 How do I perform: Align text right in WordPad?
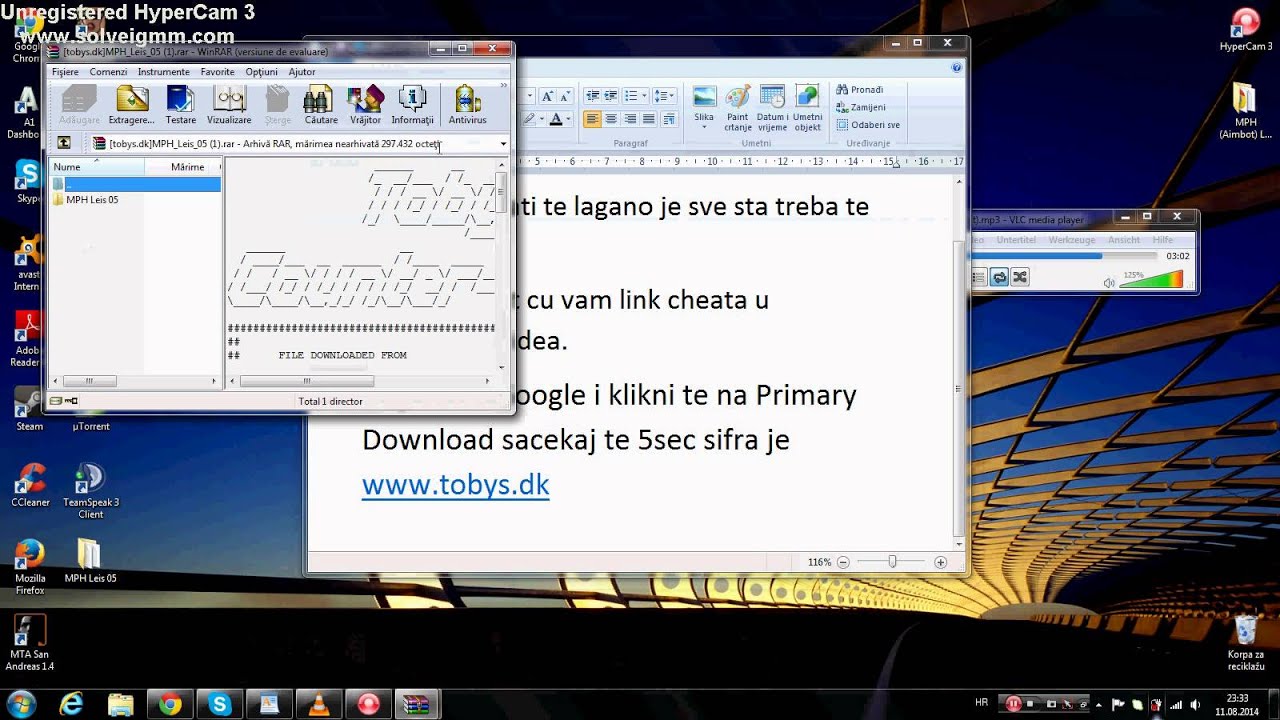point(630,119)
